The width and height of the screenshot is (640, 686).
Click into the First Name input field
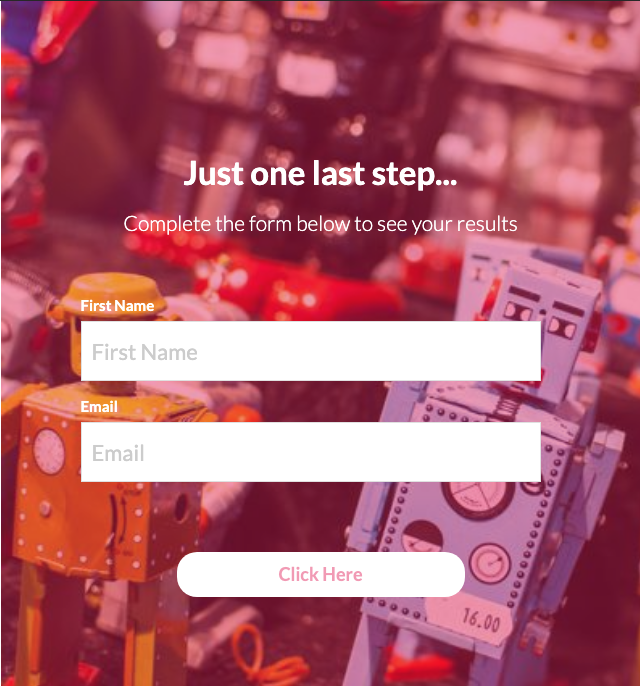point(311,351)
